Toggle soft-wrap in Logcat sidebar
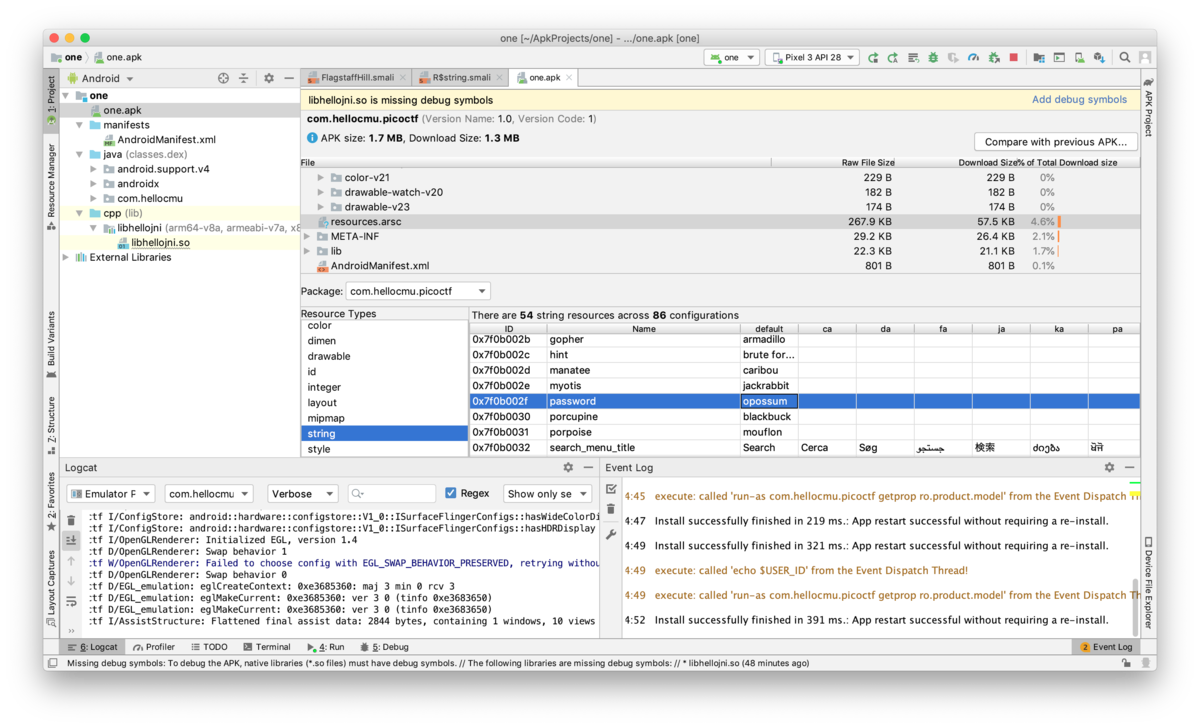This screenshot has width=1200, height=728. click(71, 601)
